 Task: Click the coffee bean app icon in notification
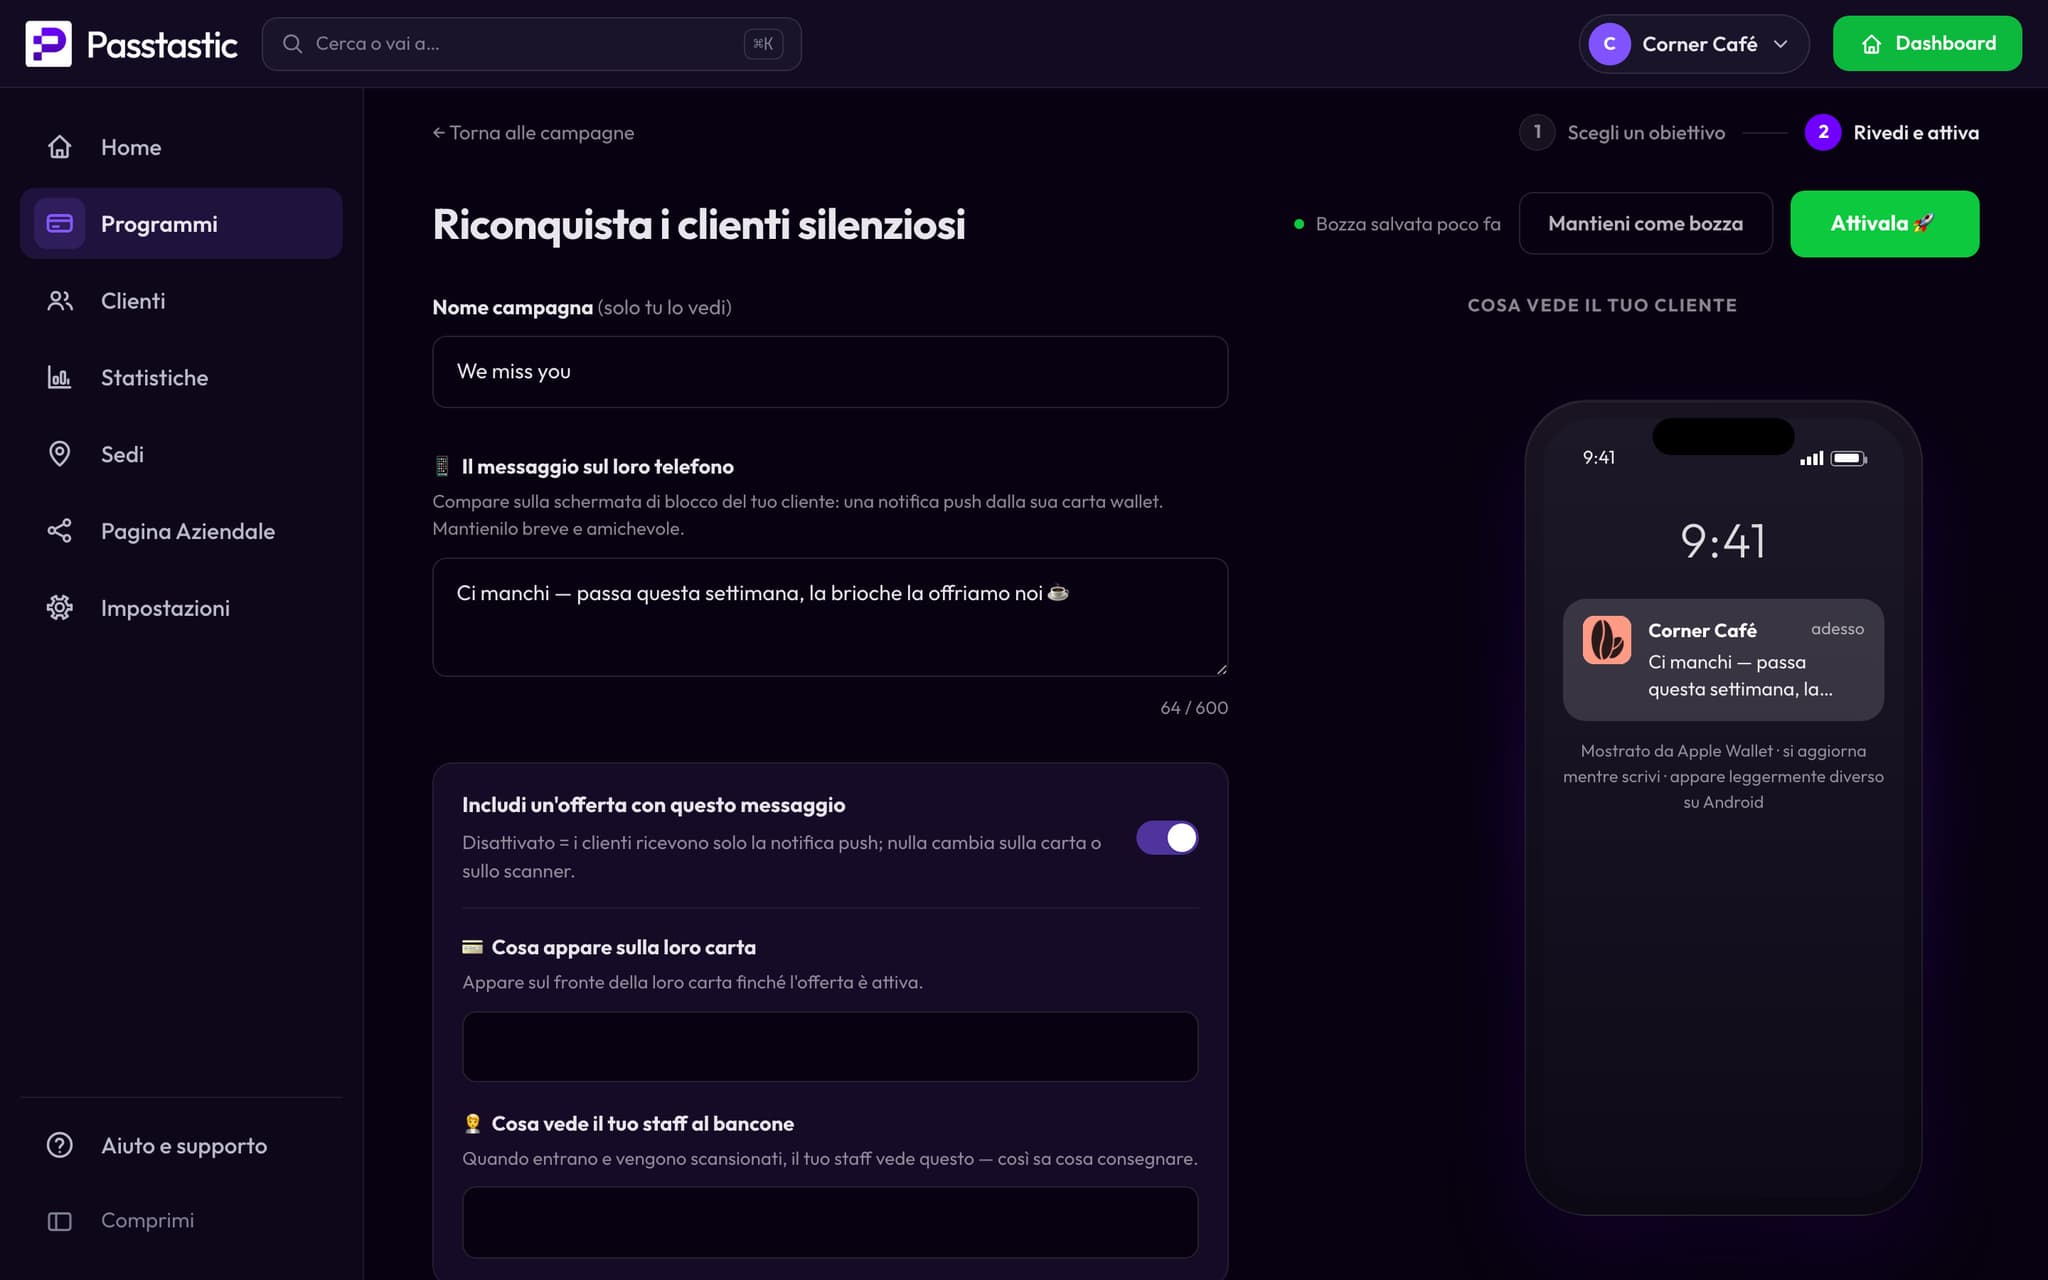point(1607,640)
